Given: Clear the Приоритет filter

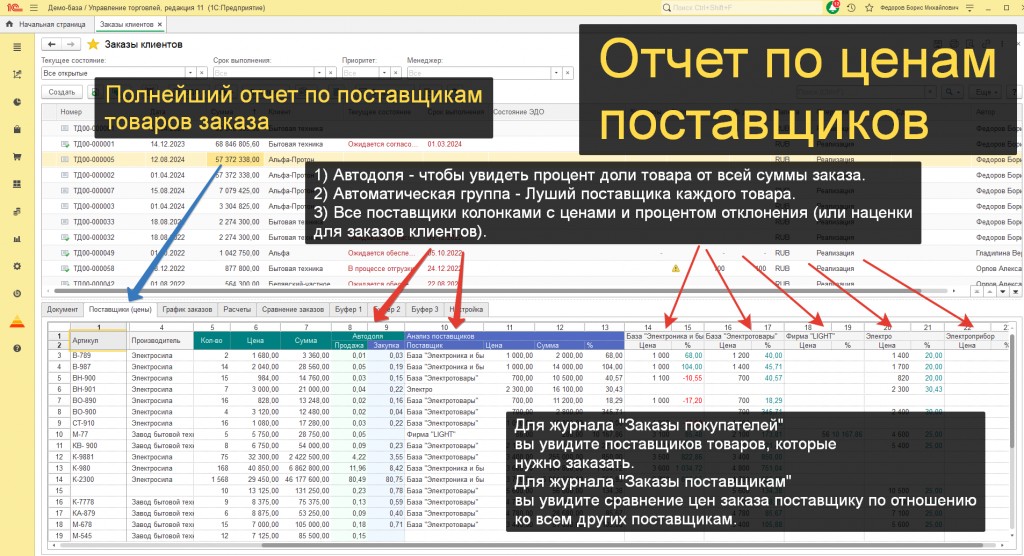Looking at the screenshot, I should tap(395, 73).
